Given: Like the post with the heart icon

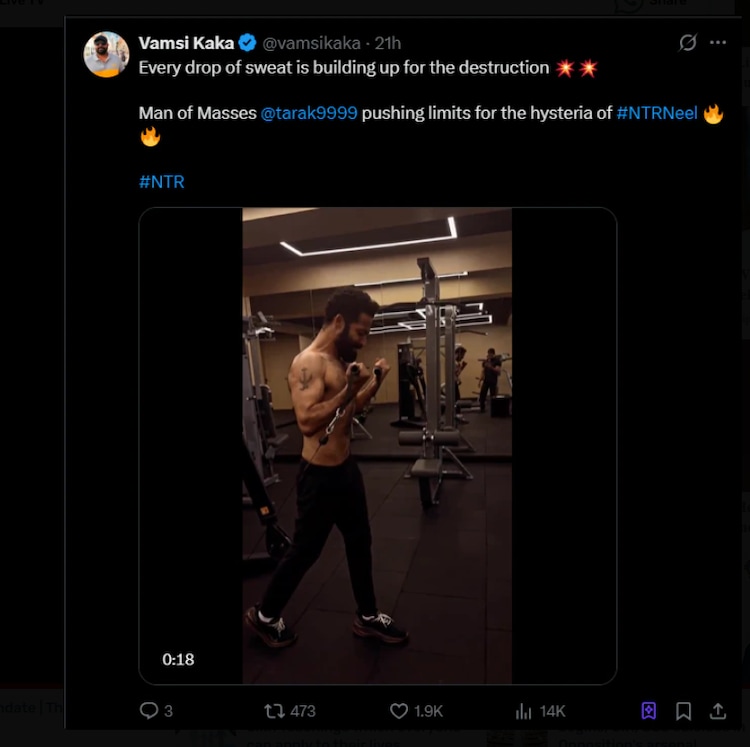Looking at the screenshot, I should click(399, 711).
